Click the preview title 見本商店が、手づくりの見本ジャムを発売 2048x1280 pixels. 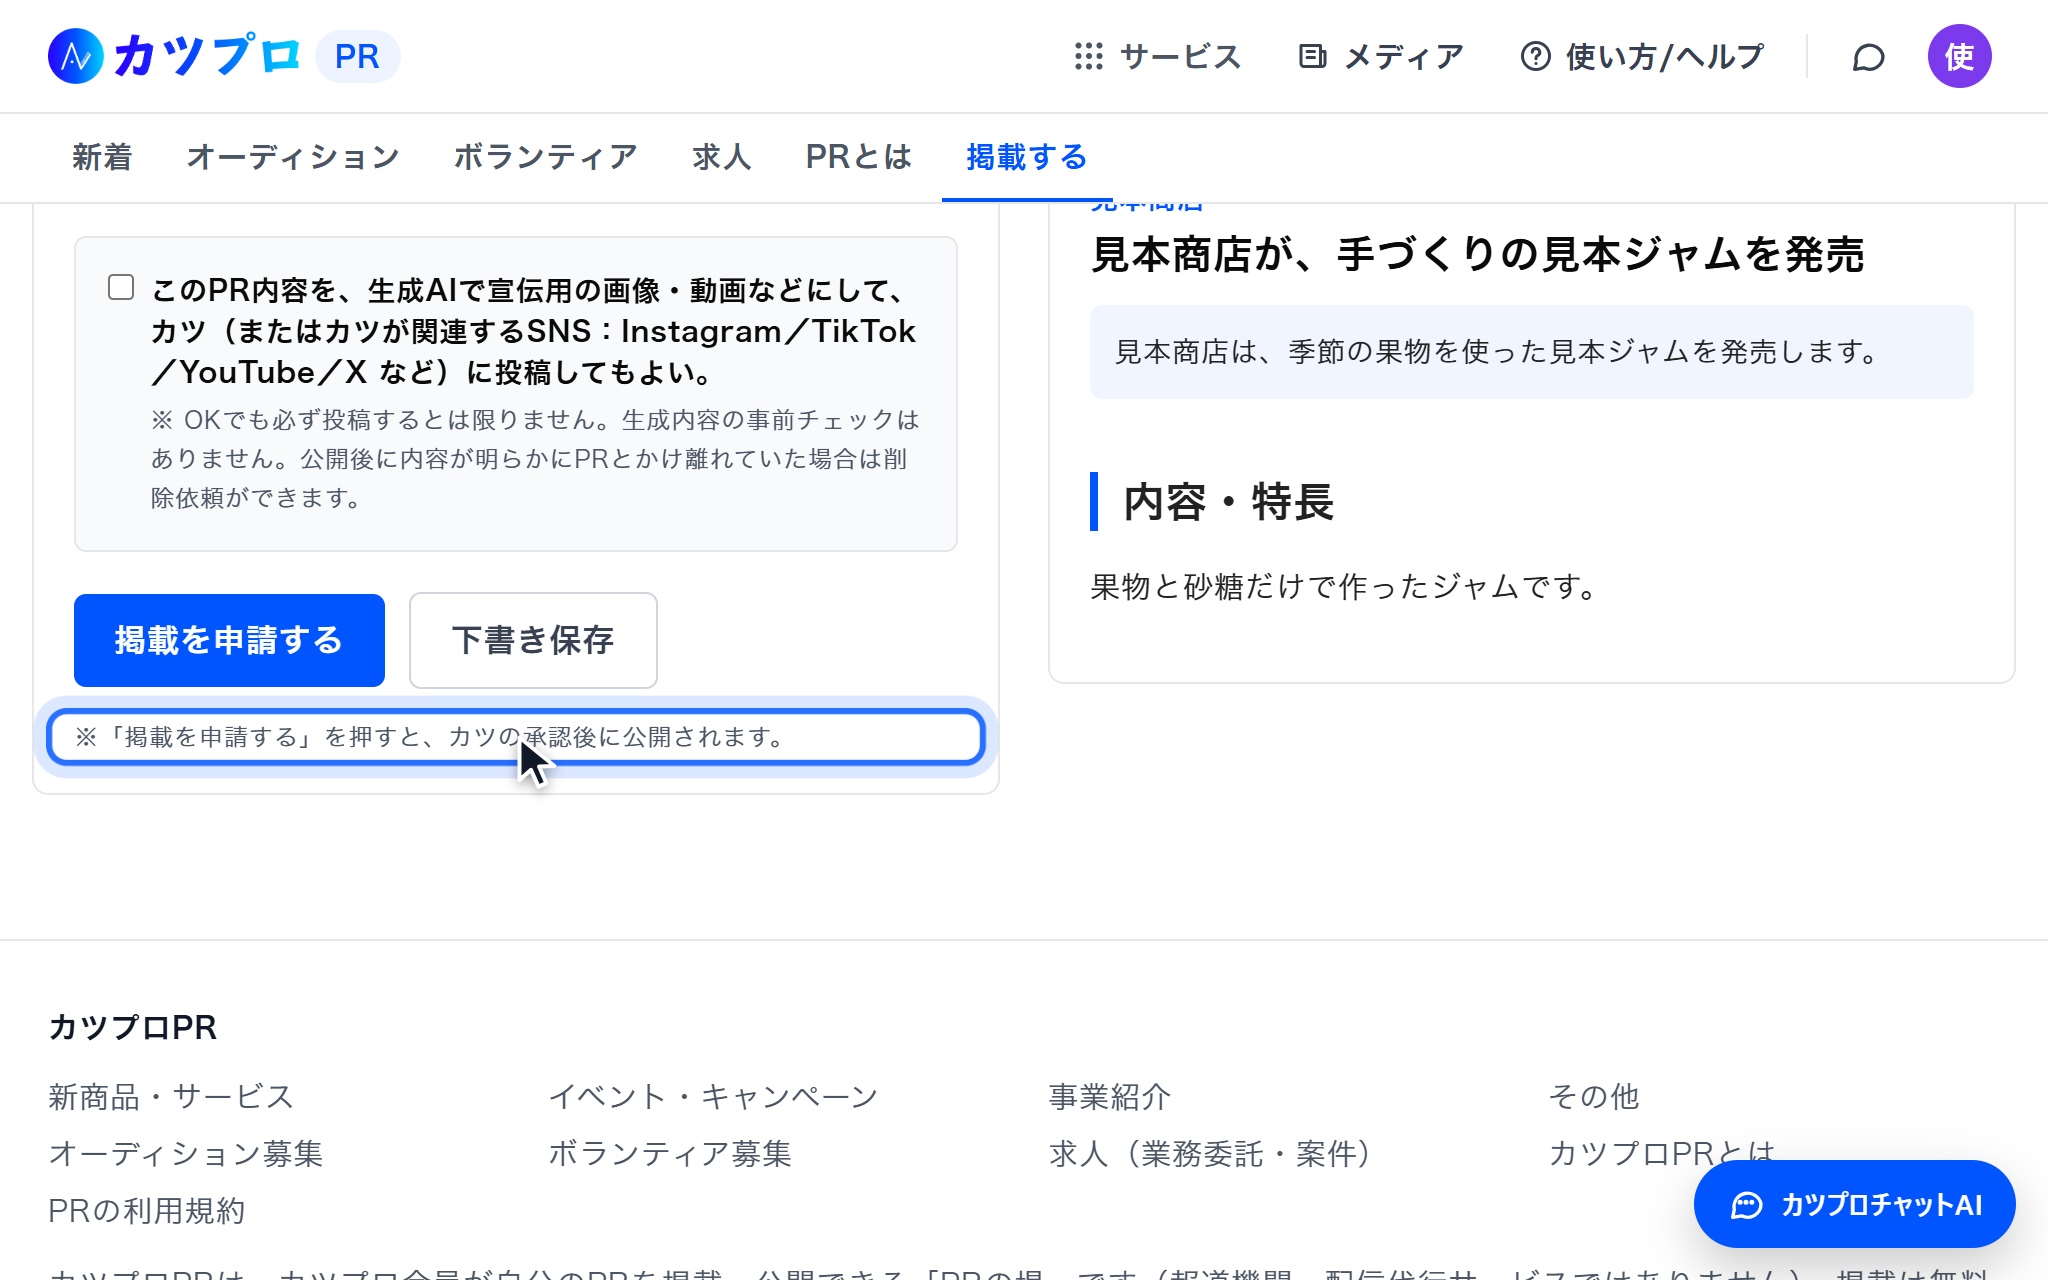click(1478, 254)
